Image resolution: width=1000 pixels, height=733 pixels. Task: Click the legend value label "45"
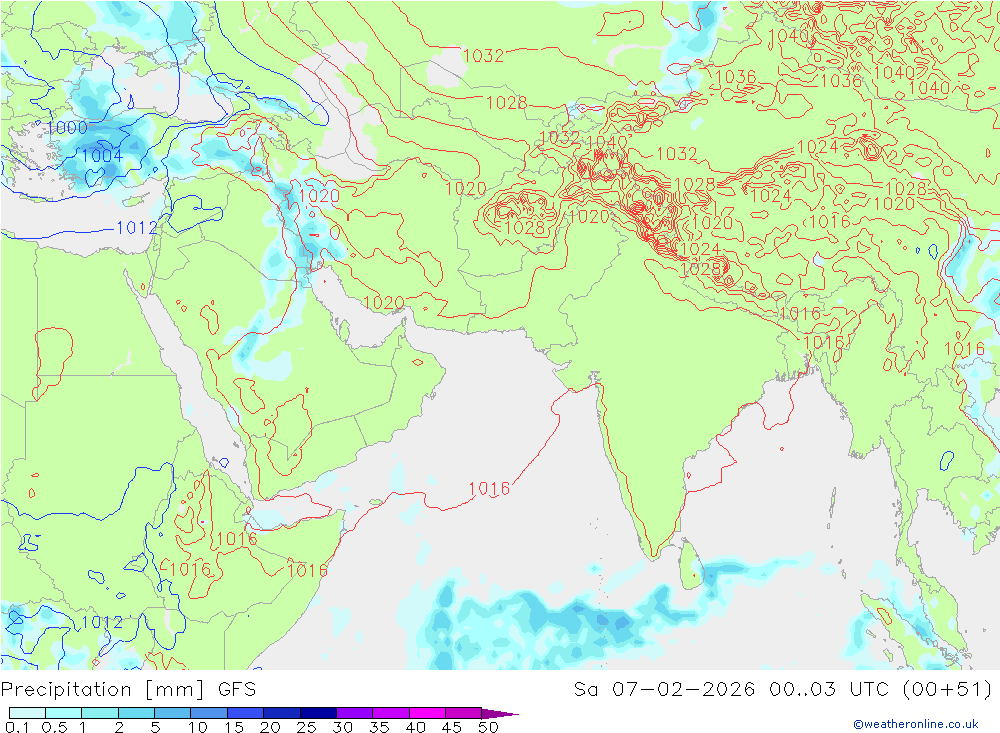pyautogui.click(x=452, y=727)
